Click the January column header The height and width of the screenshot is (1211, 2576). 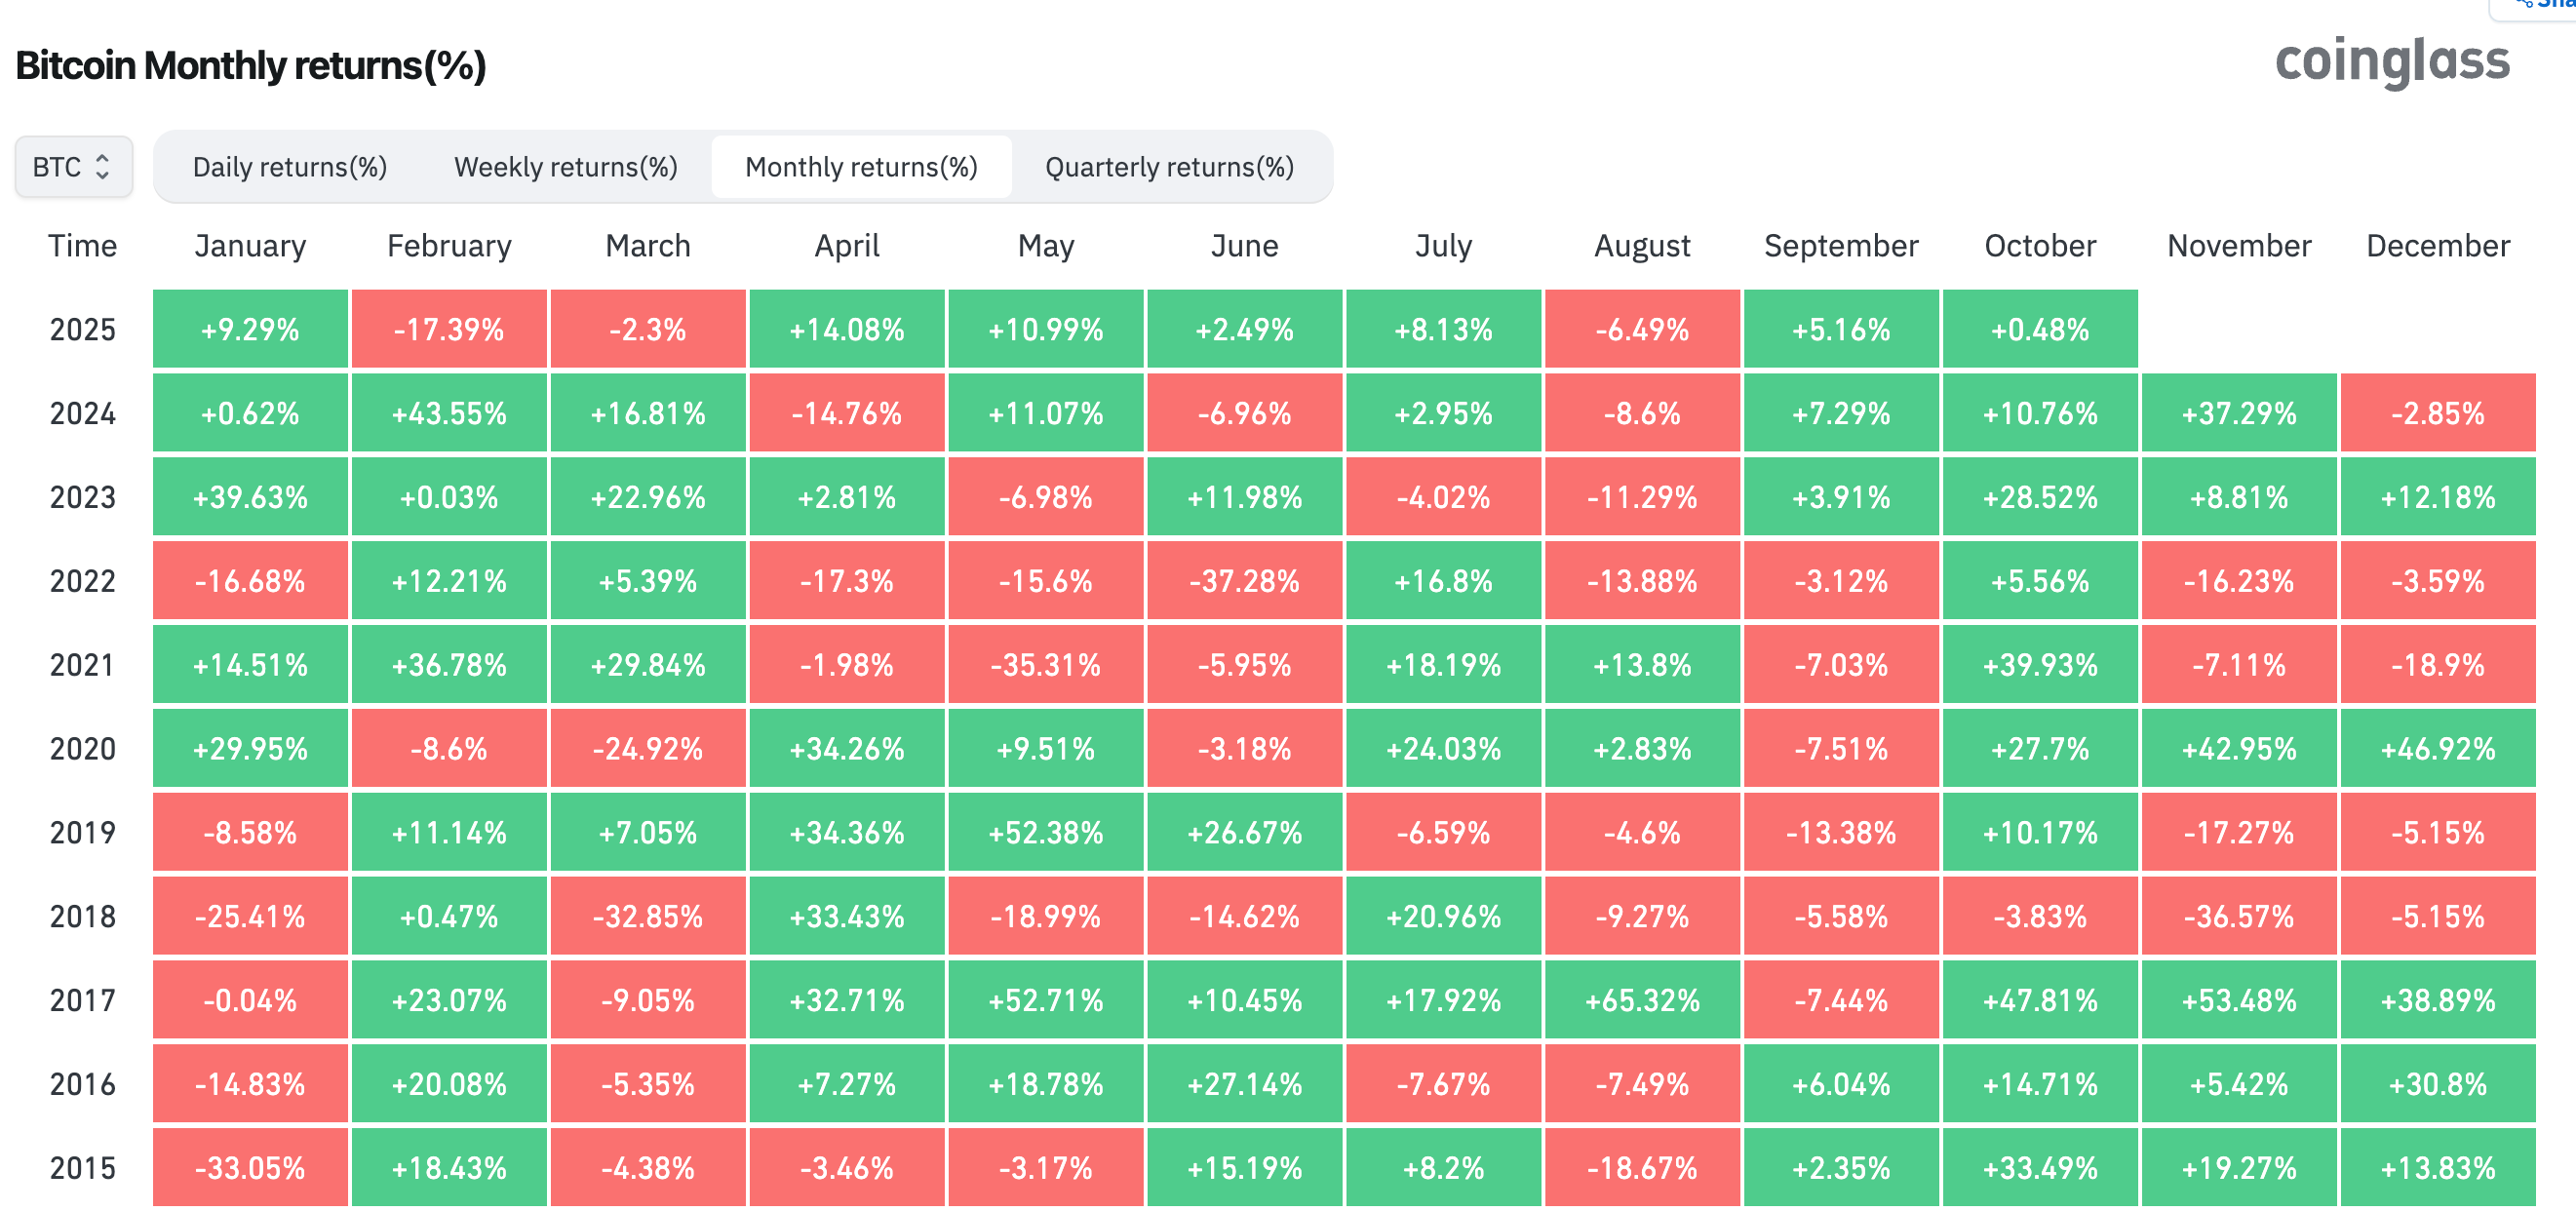tap(250, 245)
